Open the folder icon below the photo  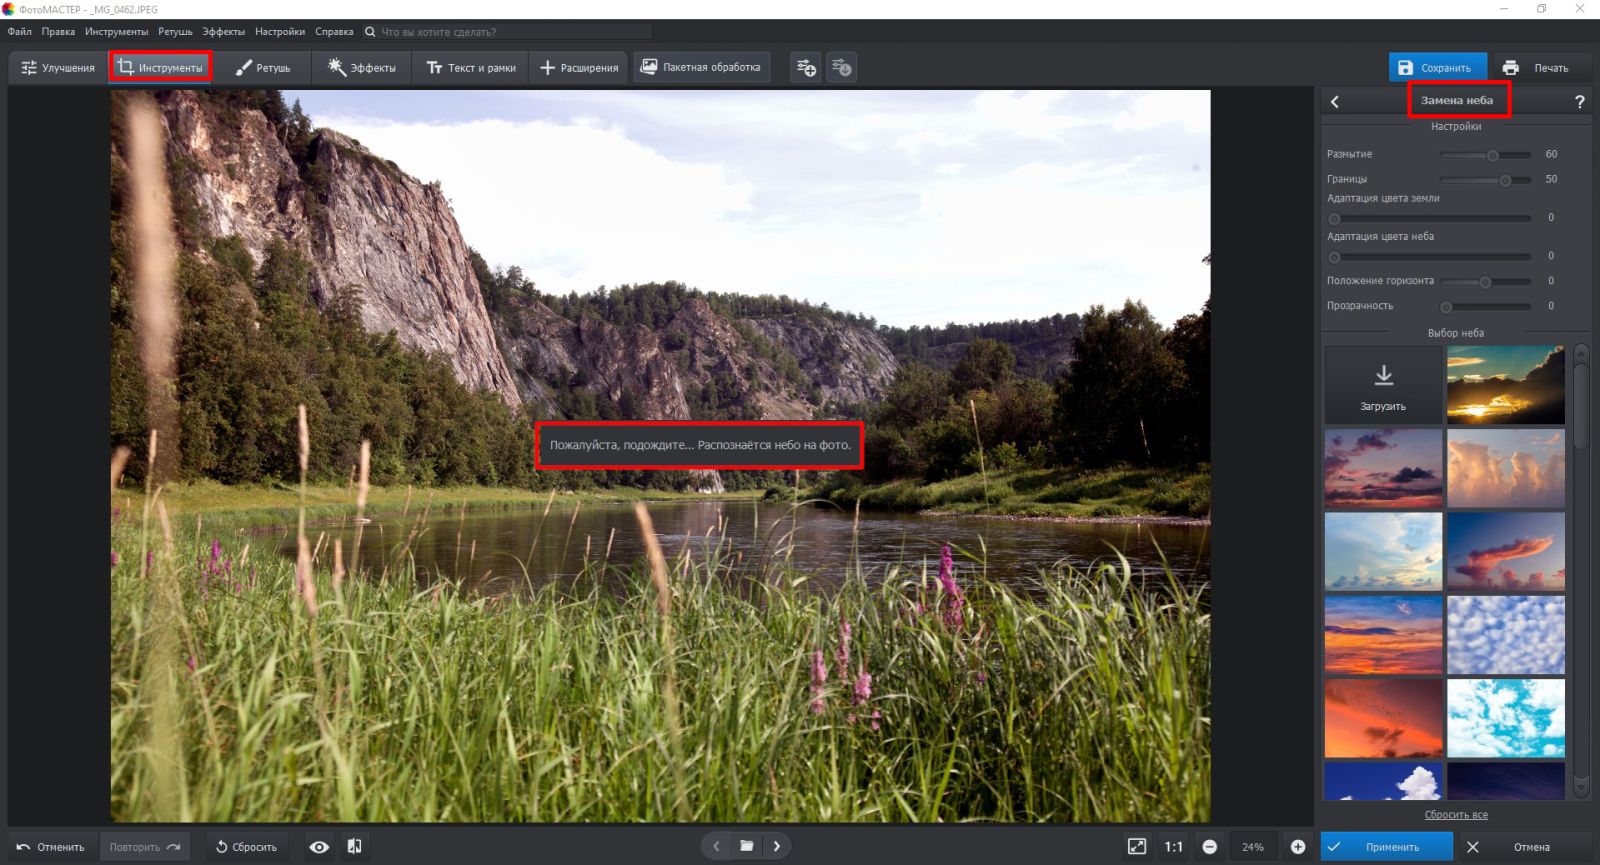click(746, 846)
